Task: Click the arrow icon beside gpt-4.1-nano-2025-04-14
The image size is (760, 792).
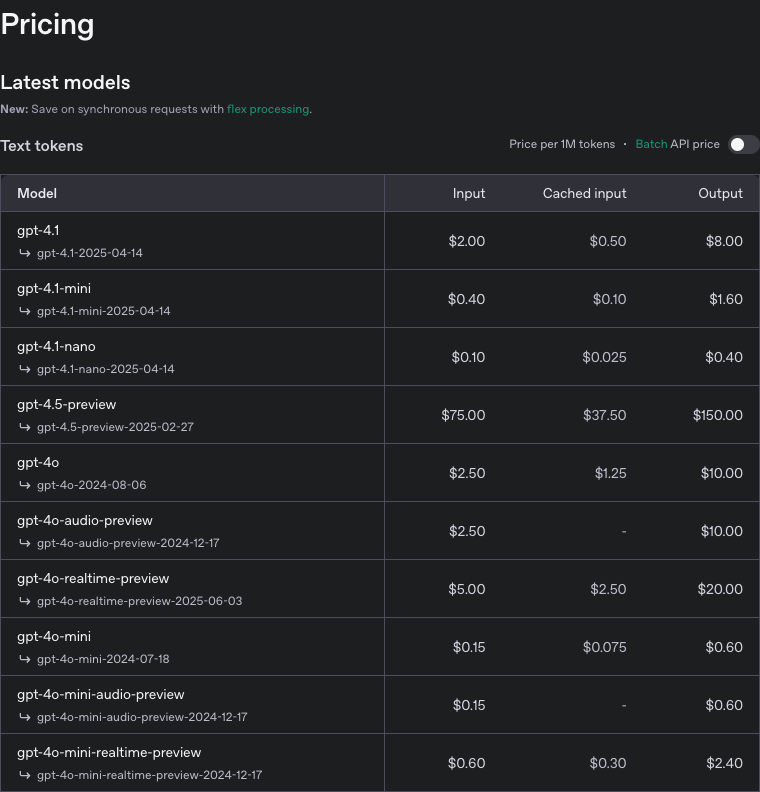Action: 25,369
